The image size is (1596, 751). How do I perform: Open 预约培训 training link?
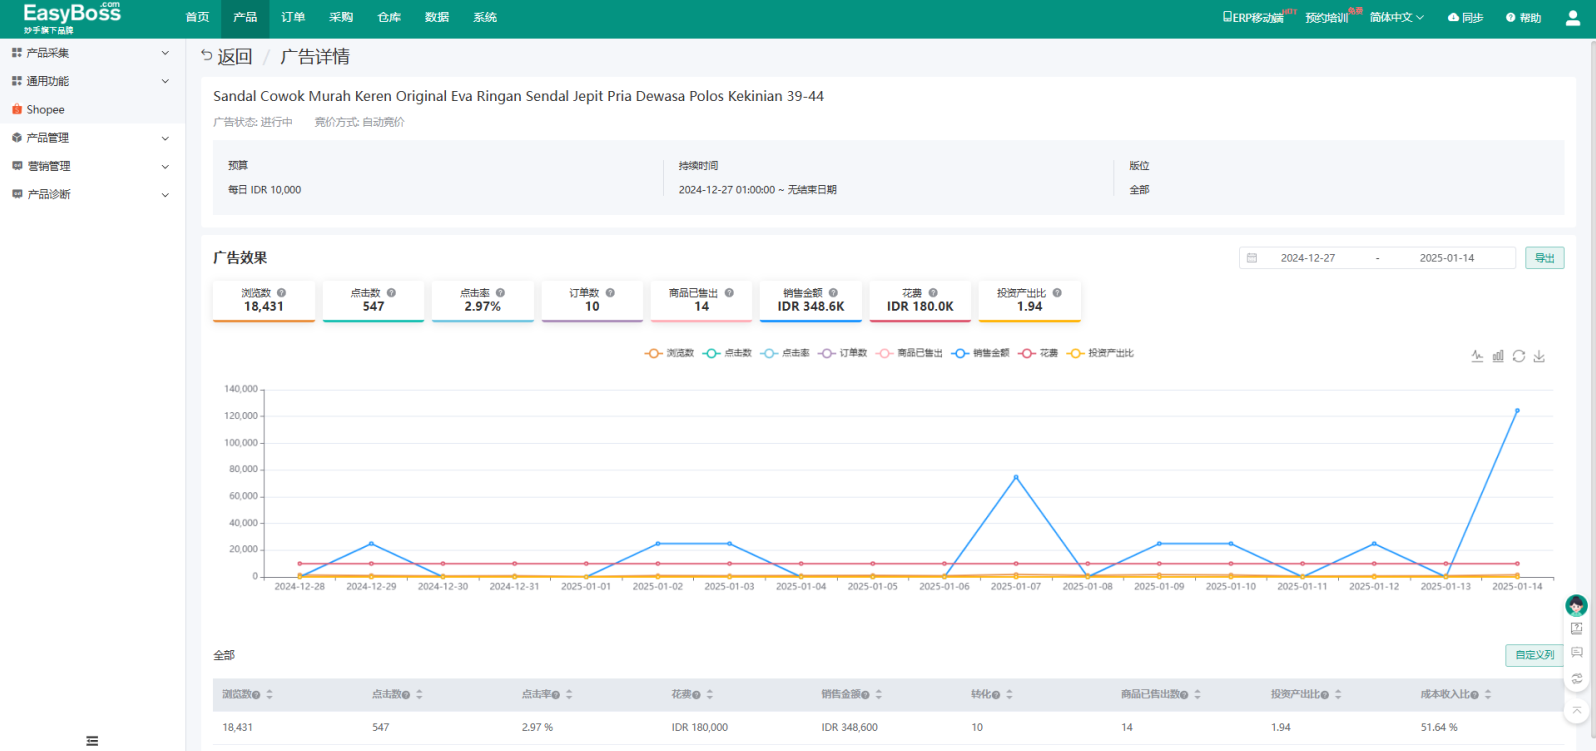pyautogui.click(x=1326, y=18)
